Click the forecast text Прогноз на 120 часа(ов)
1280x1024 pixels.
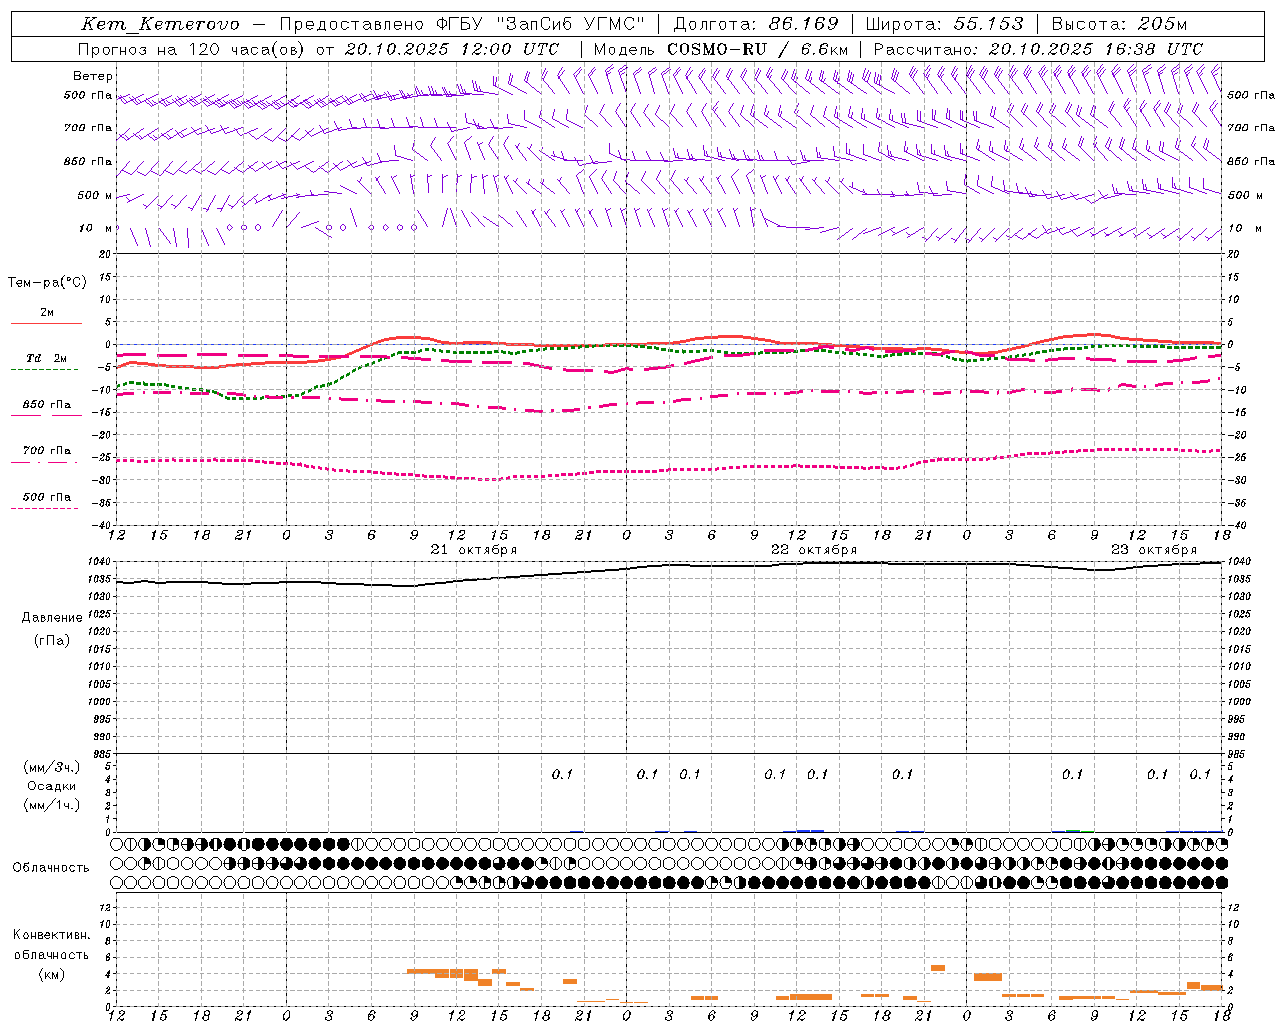tap(192, 49)
